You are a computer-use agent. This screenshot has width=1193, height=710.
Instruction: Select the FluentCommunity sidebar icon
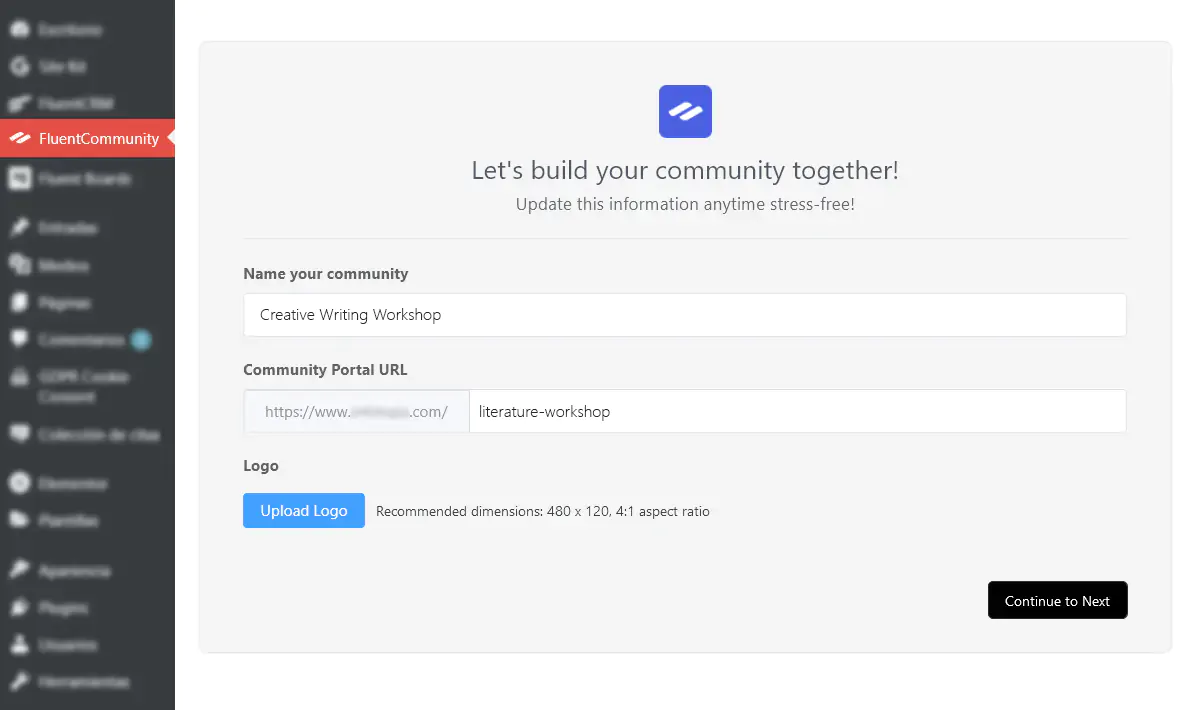(20, 138)
